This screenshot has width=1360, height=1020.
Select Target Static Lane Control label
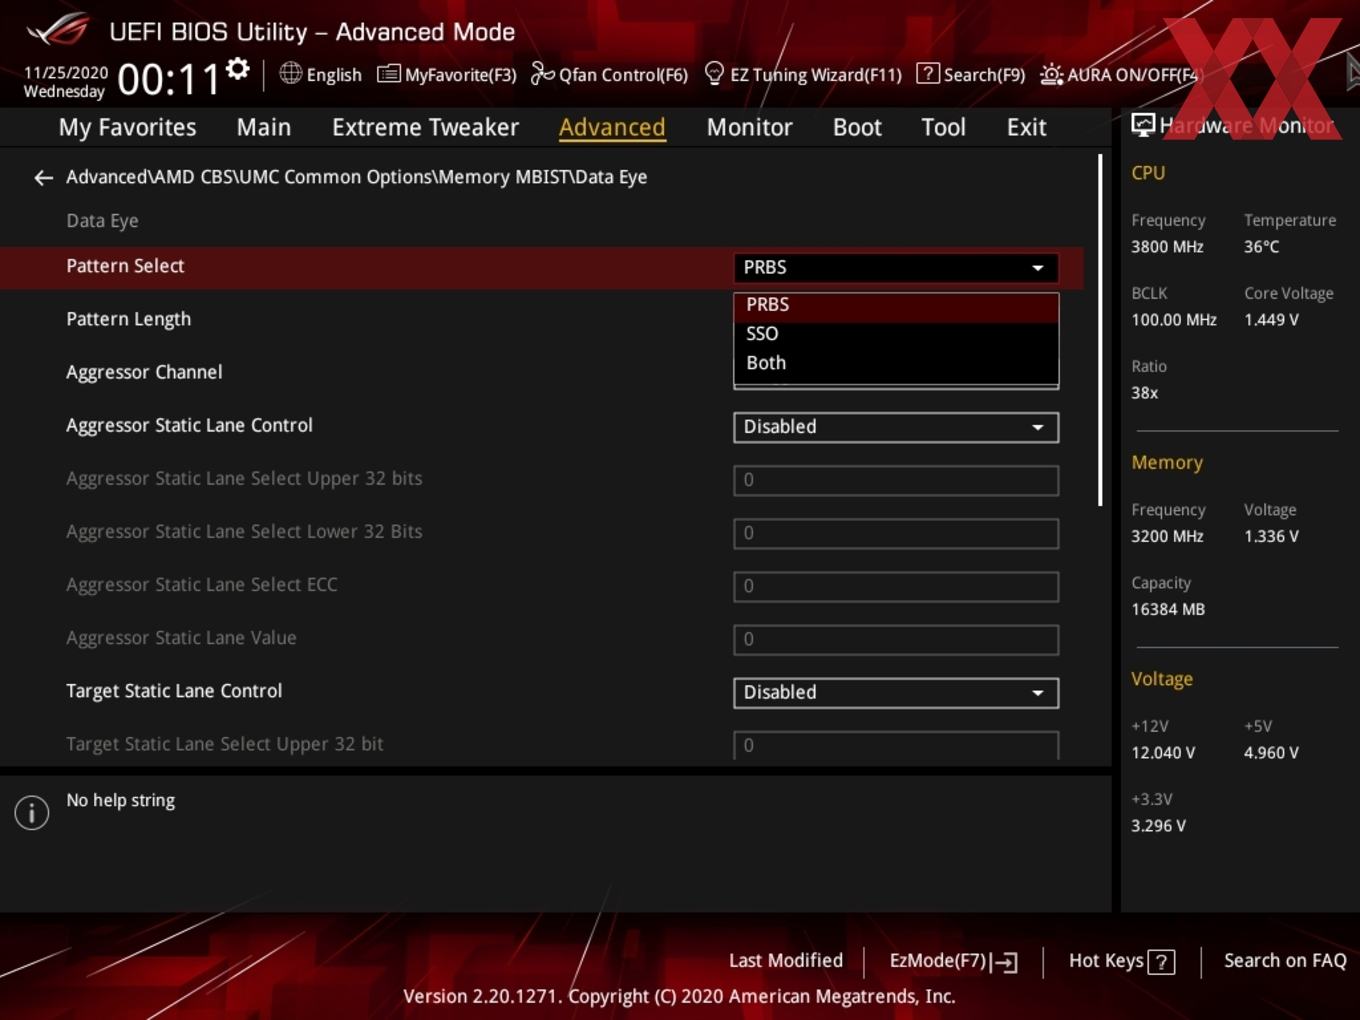point(174,691)
